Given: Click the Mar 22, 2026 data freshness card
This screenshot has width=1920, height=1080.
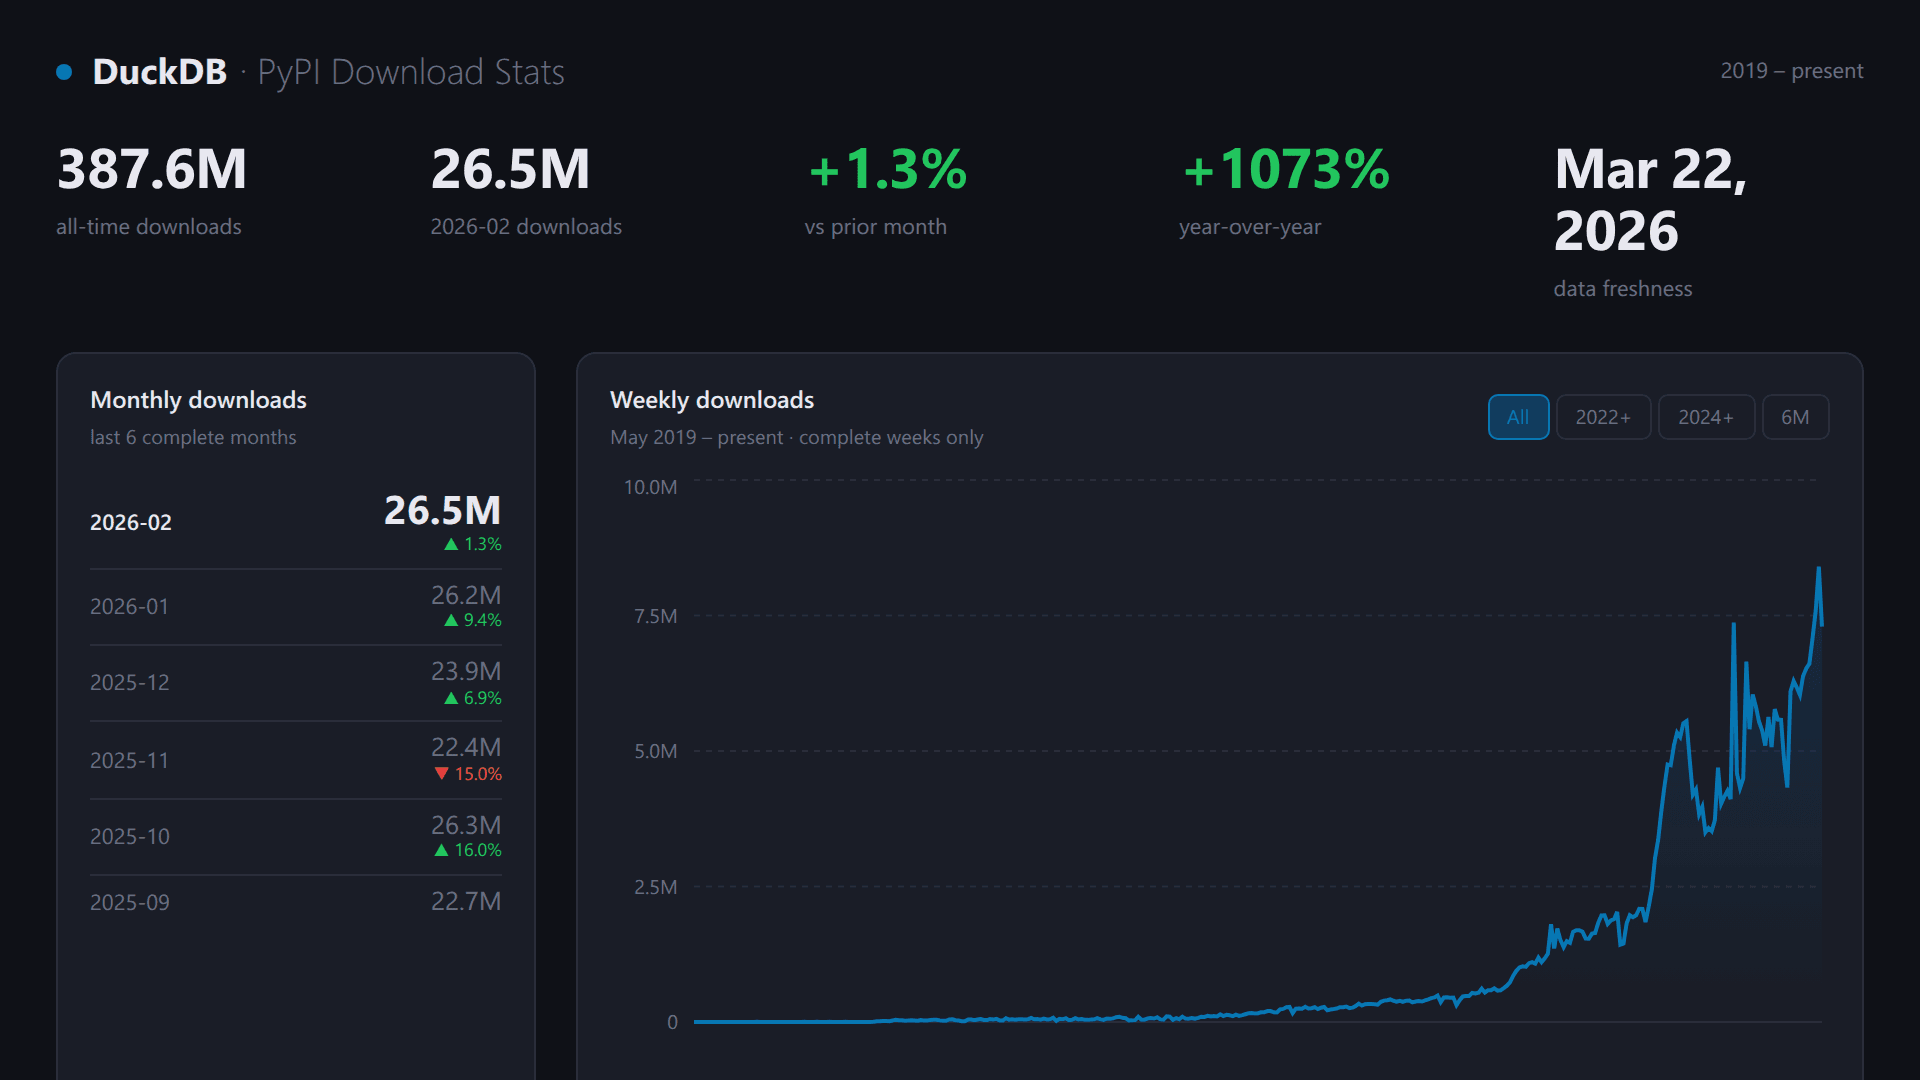Looking at the screenshot, I should point(1650,200).
